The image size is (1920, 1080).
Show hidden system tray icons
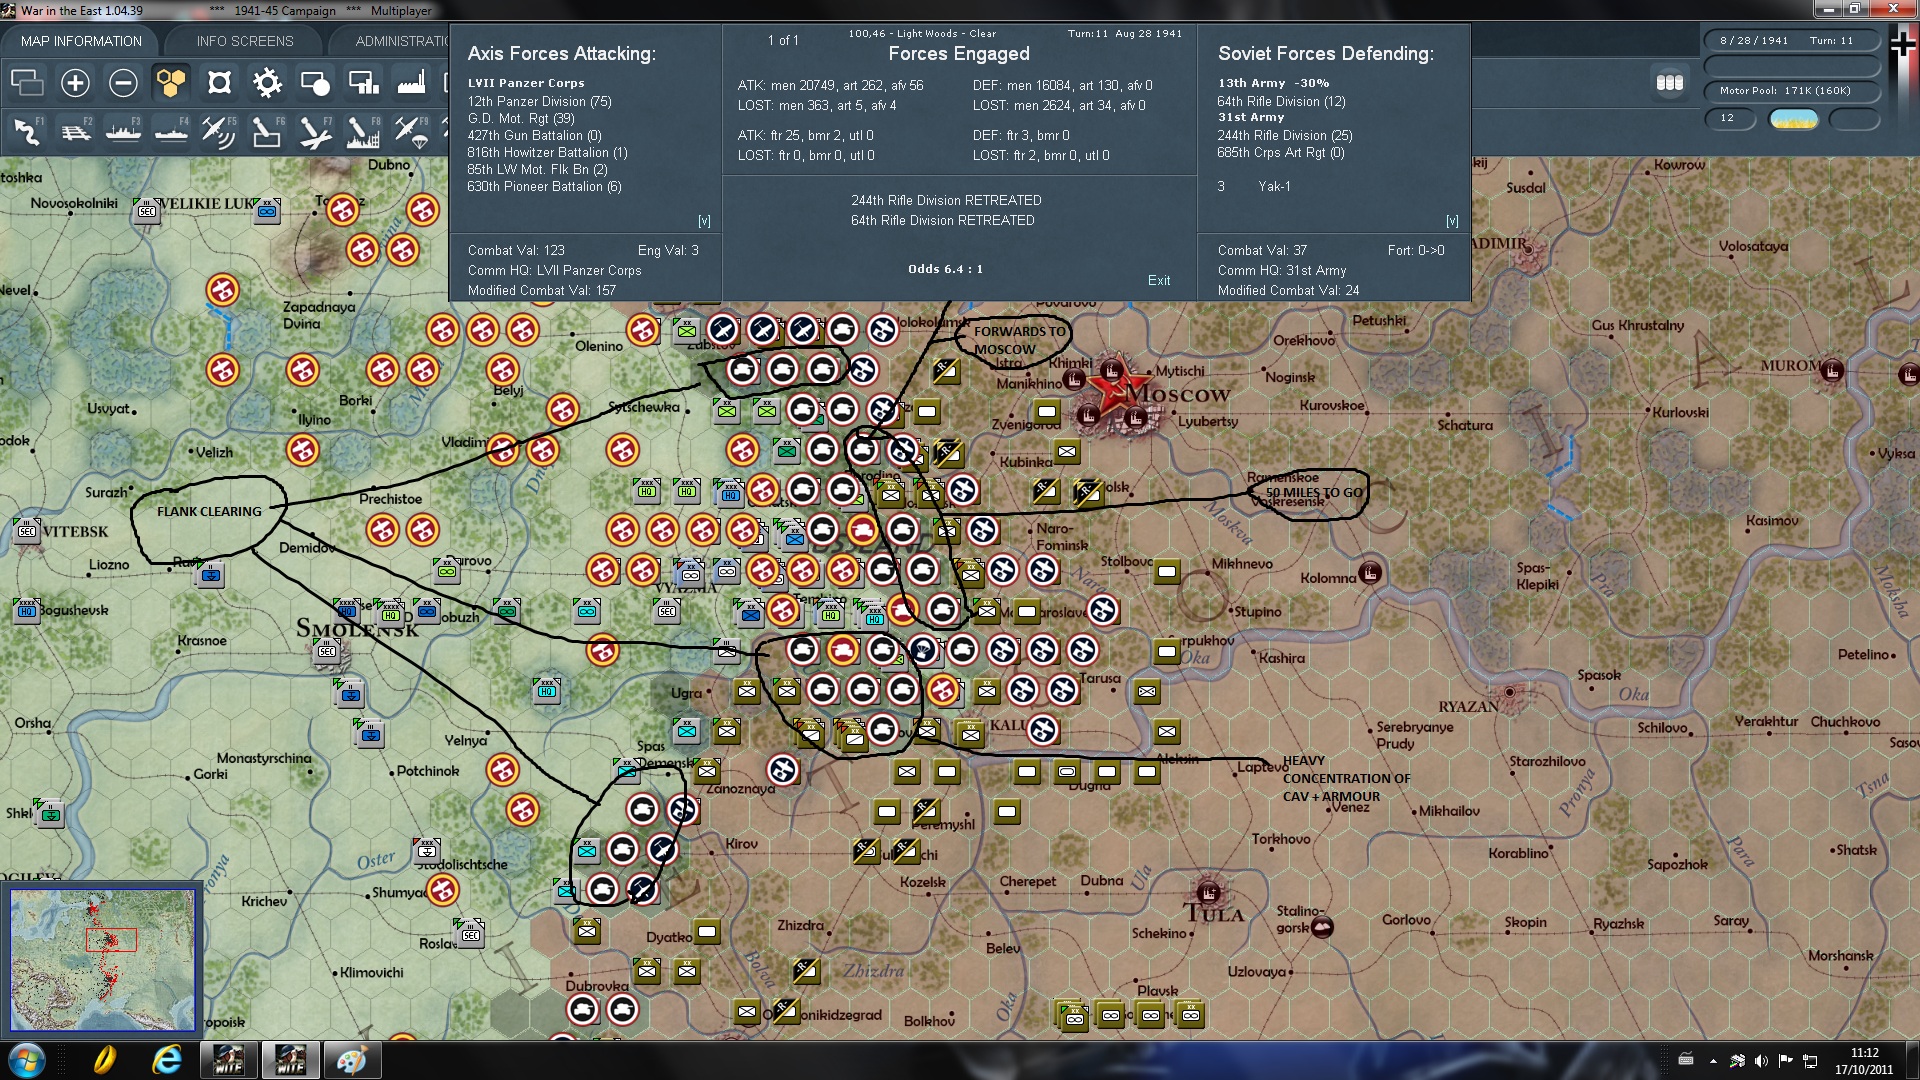click(1713, 1061)
